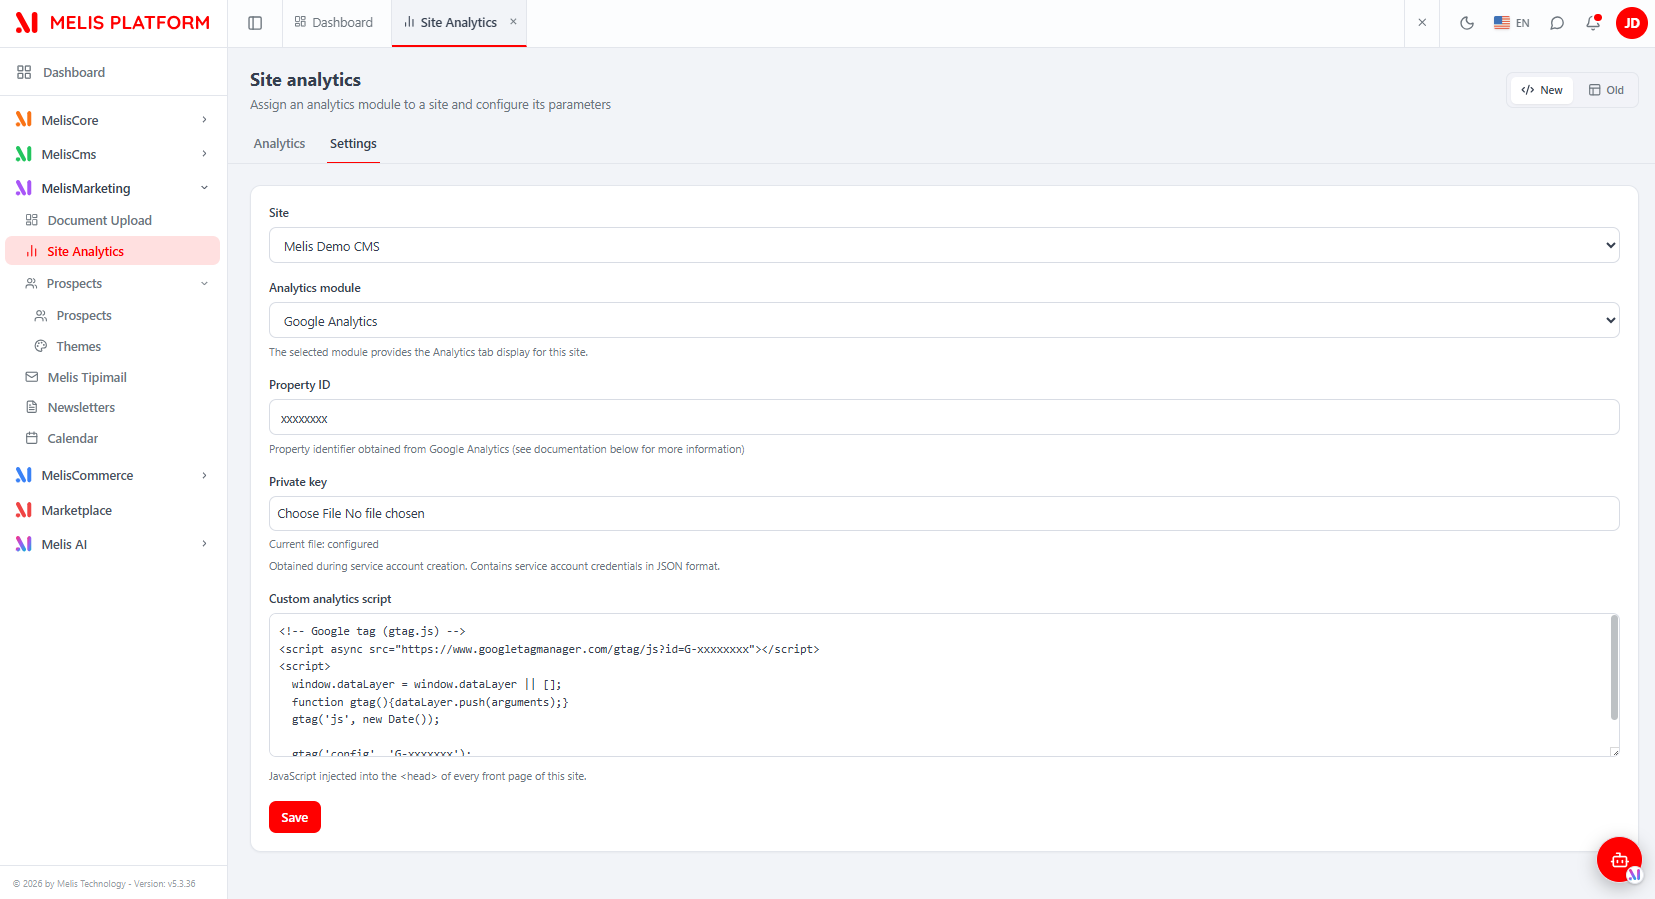The image size is (1655, 899).
Task: Click the script textarea scrollbar
Action: pyautogui.click(x=1614, y=667)
